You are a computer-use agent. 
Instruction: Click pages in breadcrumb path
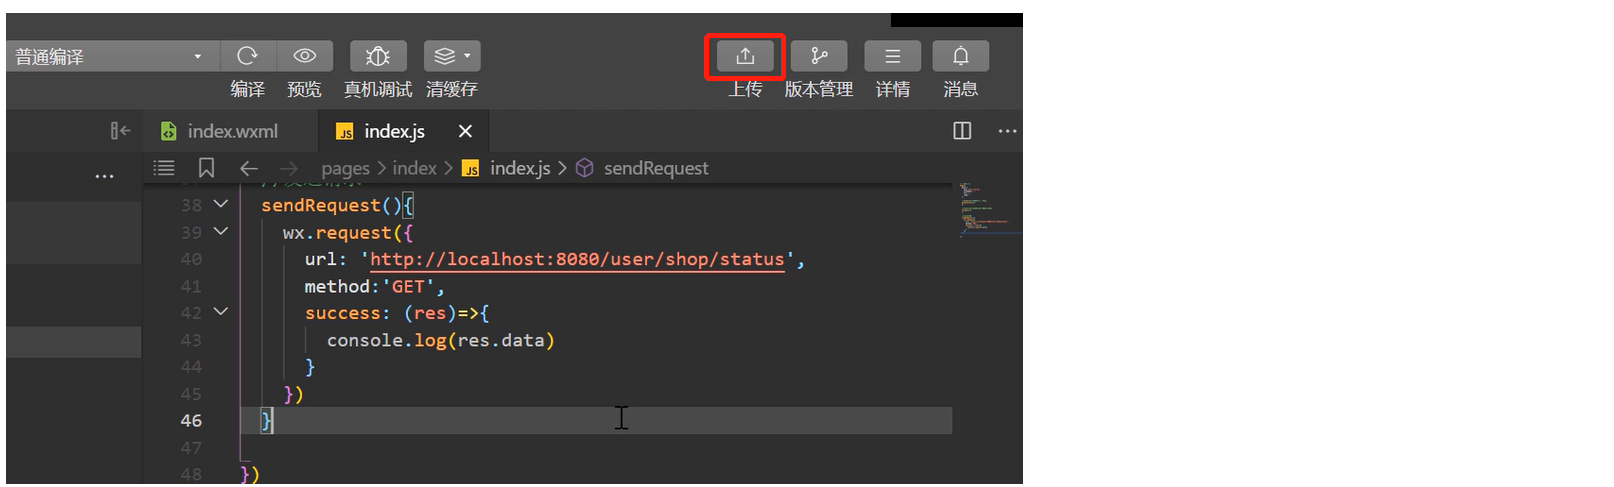(346, 169)
